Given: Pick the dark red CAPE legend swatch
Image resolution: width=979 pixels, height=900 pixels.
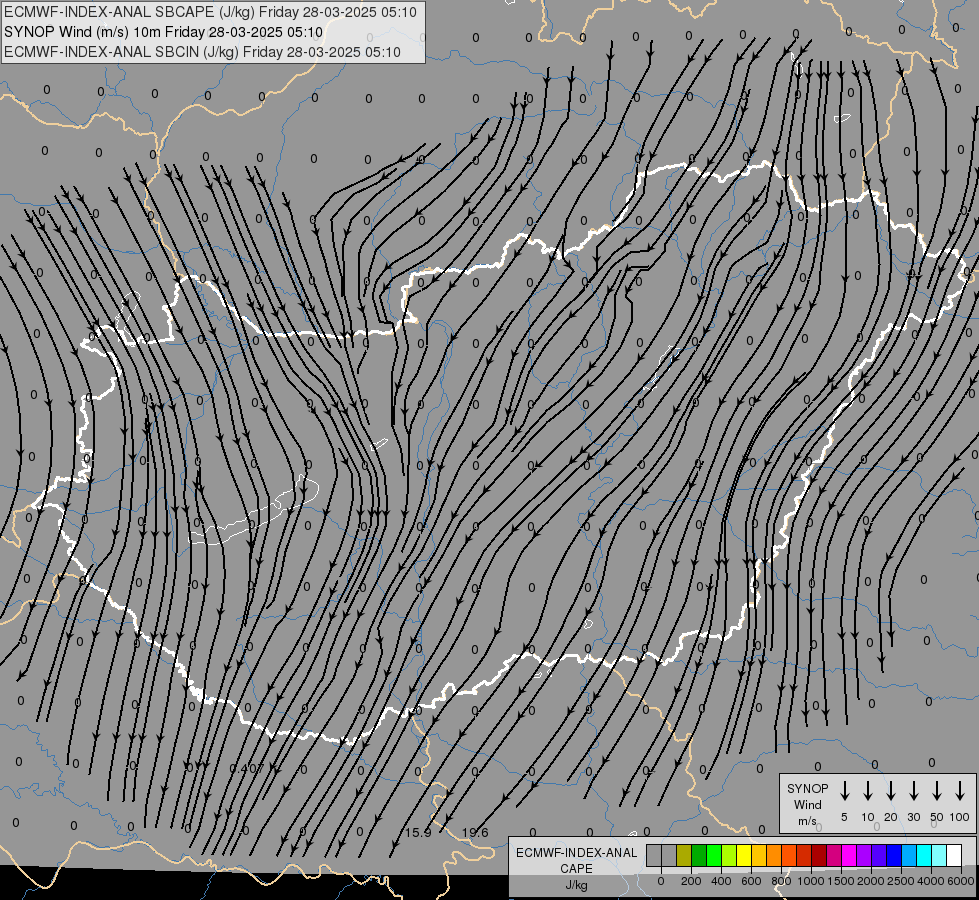Looking at the screenshot, I should 820,855.
